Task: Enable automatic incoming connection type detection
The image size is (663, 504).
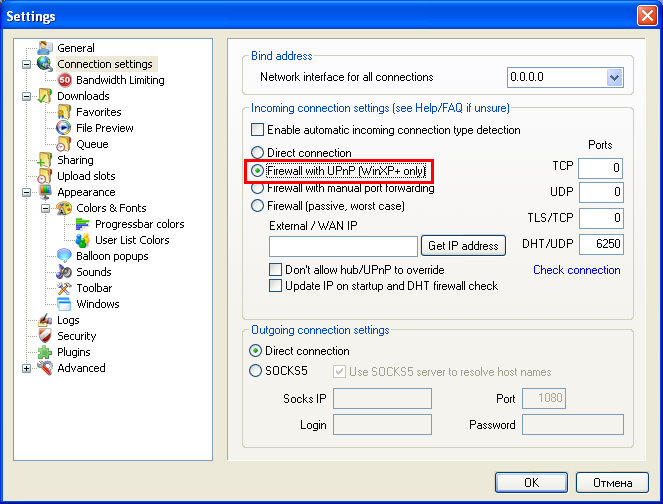Action: [x=258, y=129]
